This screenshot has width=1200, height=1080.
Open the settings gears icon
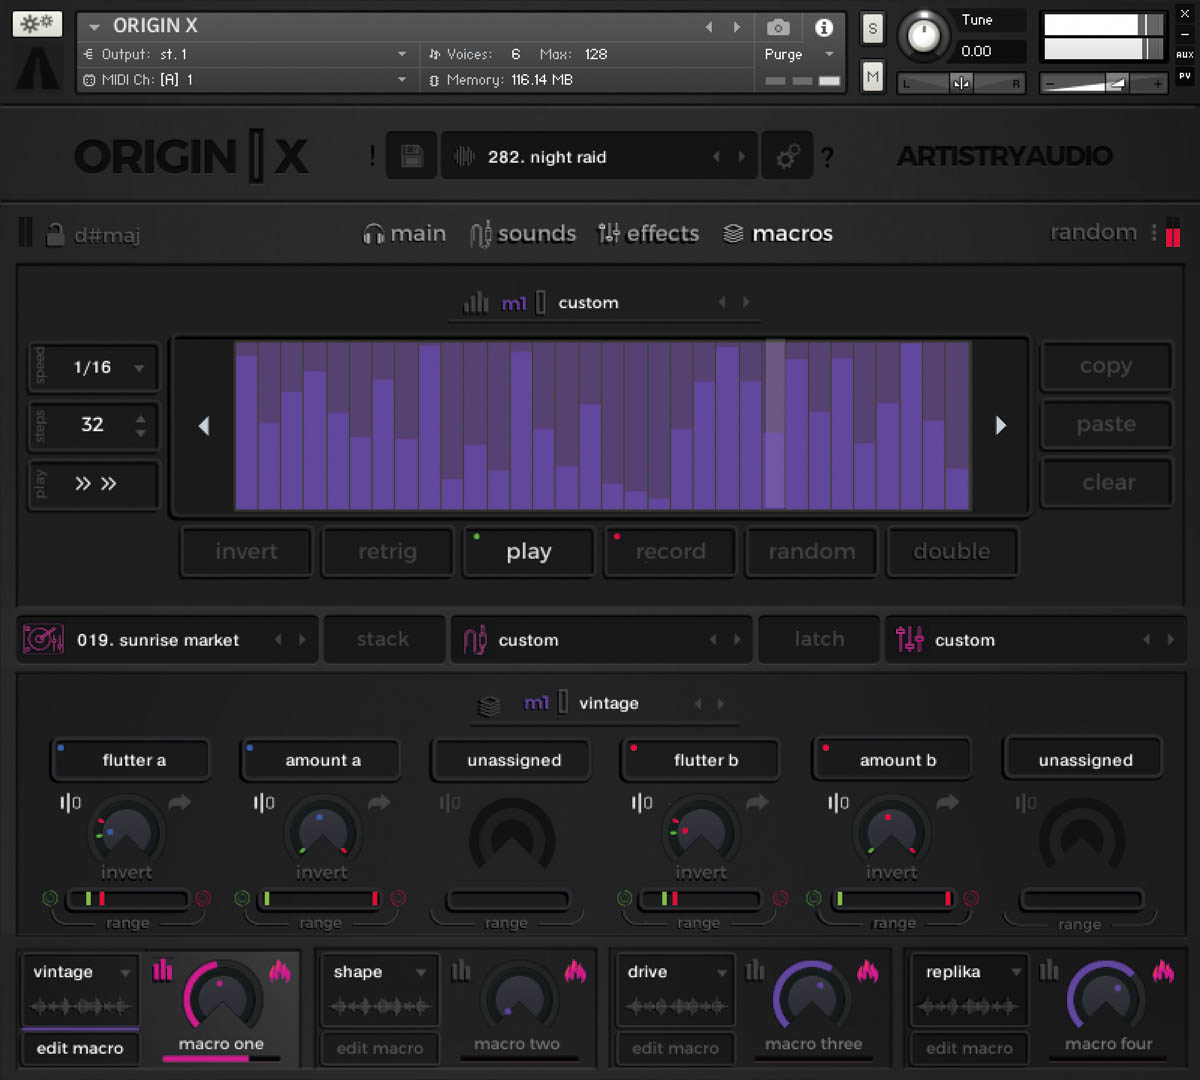click(787, 156)
